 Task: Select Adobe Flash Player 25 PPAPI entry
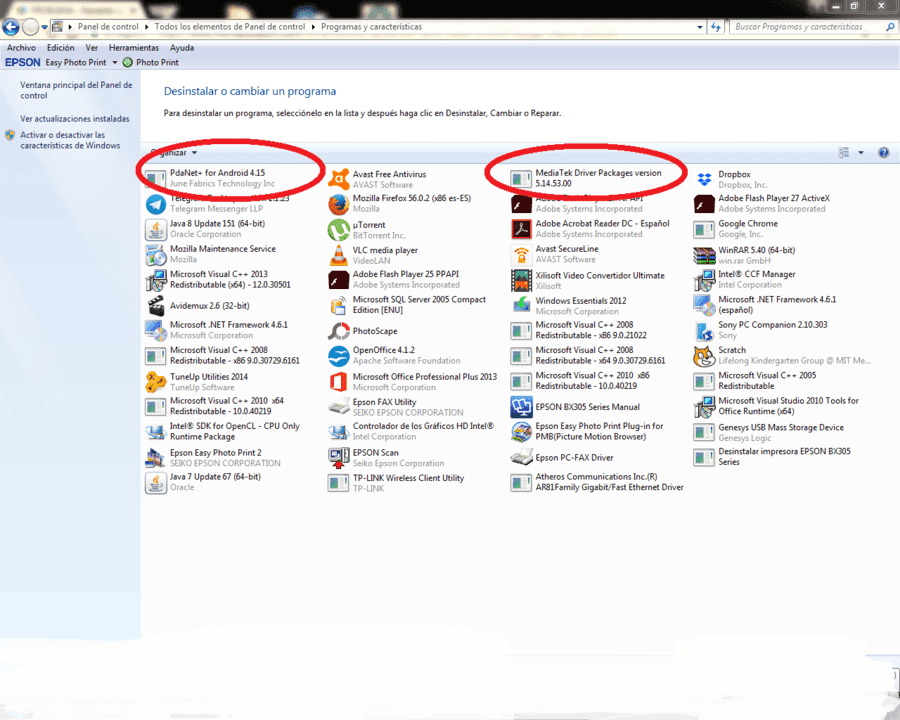click(394, 280)
